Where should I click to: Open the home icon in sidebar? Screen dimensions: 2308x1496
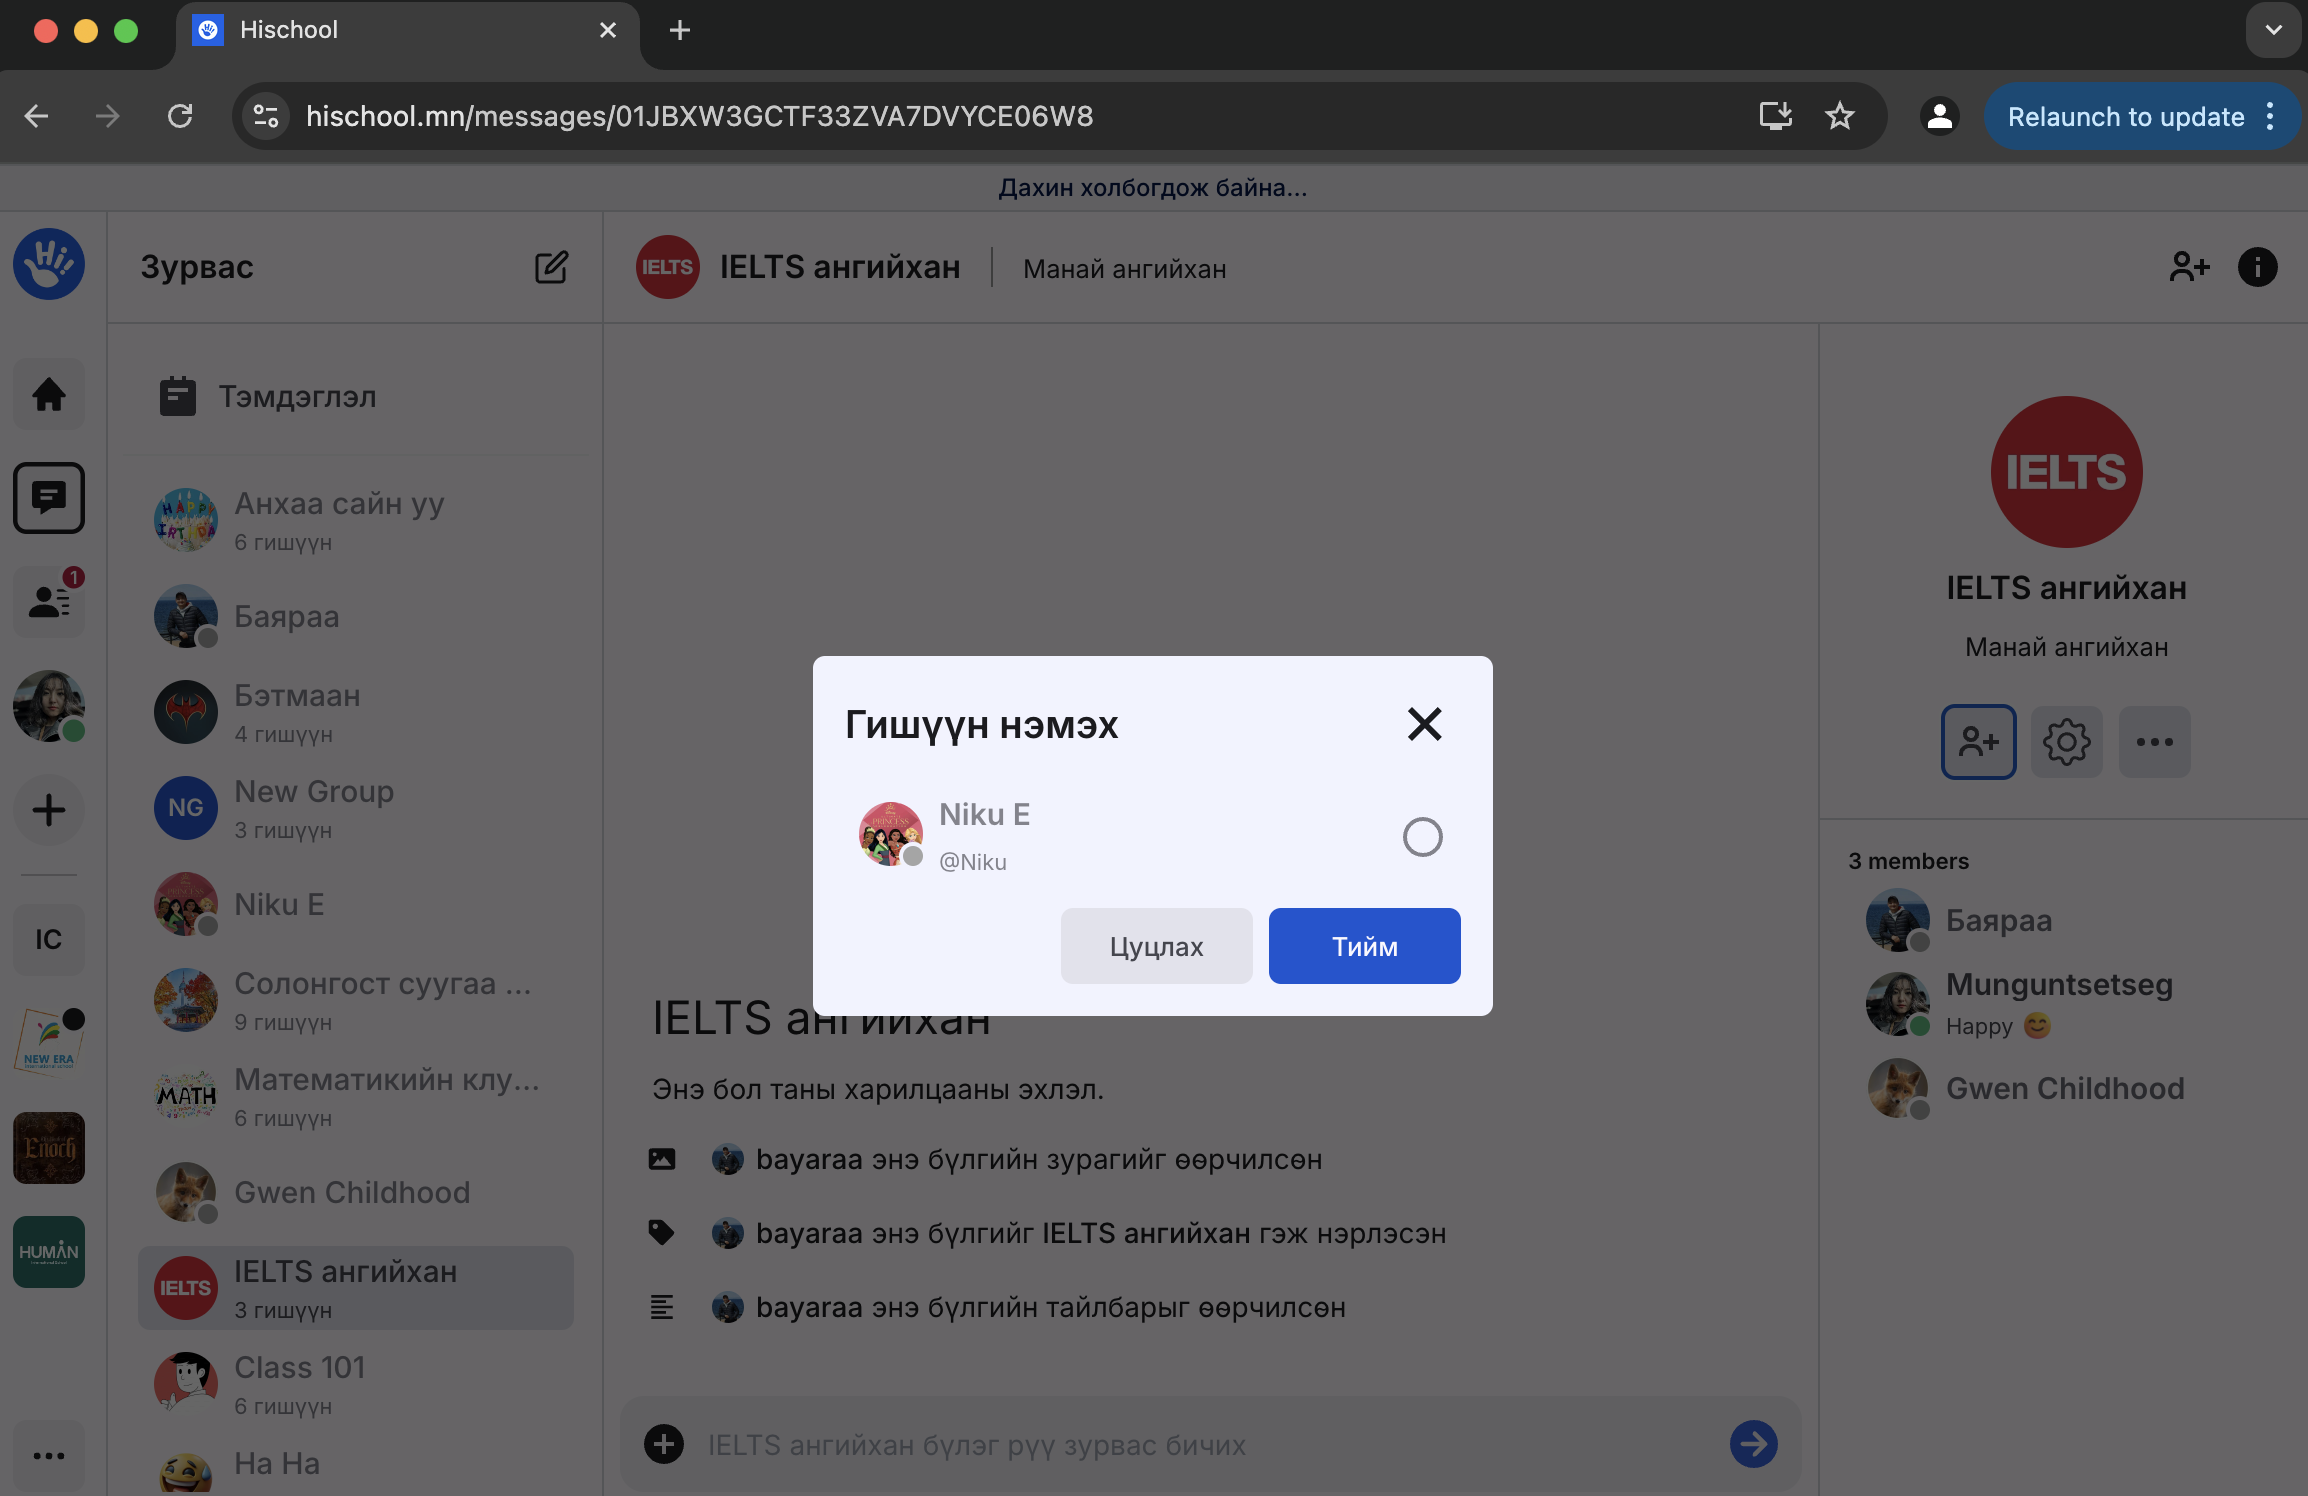click(x=48, y=394)
